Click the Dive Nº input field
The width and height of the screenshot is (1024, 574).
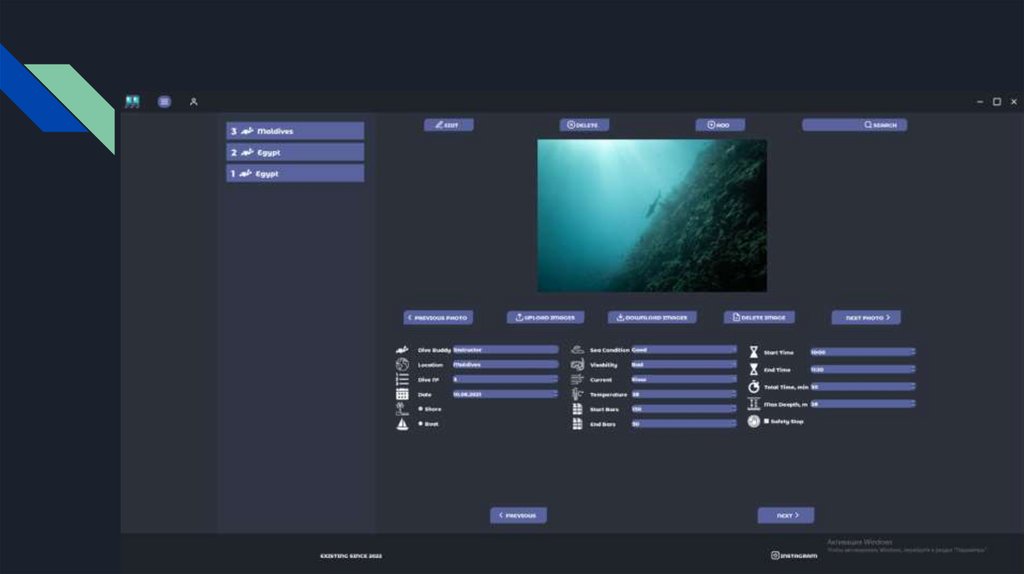(505, 379)
